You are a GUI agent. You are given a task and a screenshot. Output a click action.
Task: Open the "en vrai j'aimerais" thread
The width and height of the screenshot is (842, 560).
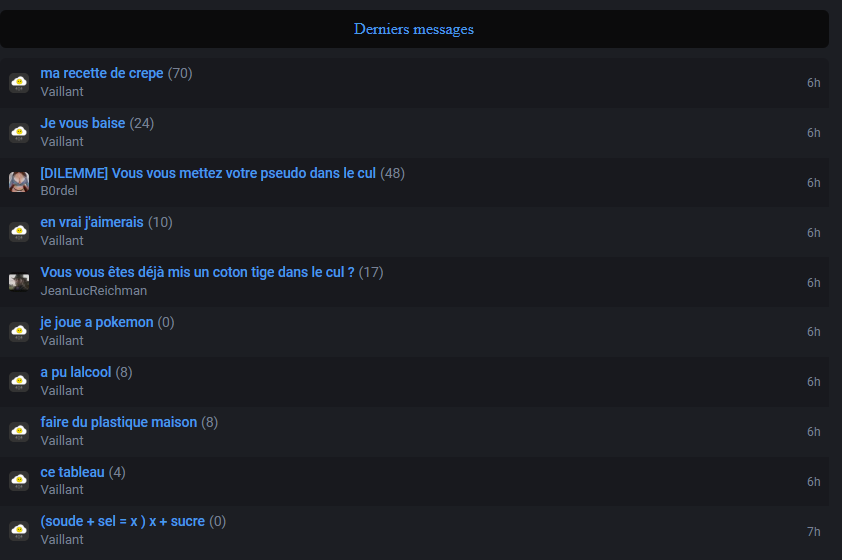(x=92, y=222)
